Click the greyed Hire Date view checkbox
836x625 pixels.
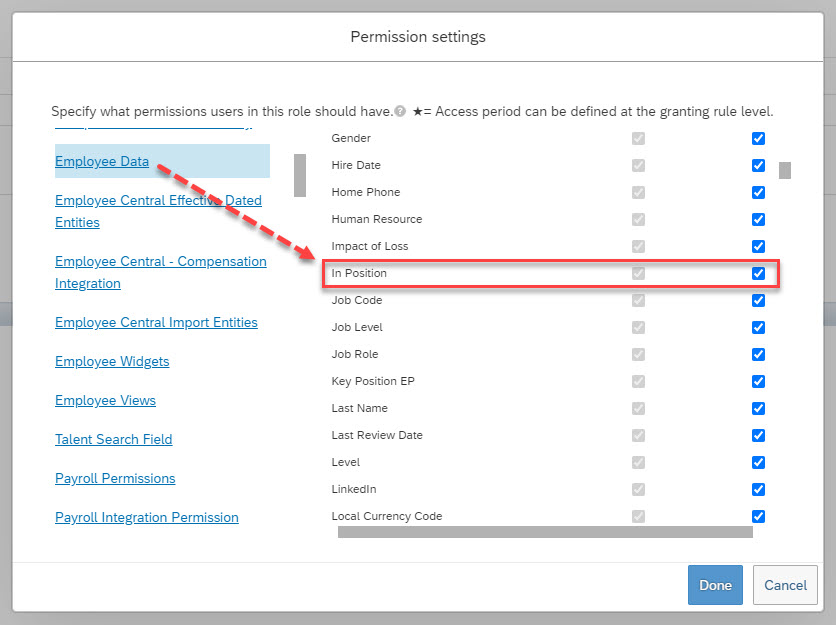tap(638, 165)
